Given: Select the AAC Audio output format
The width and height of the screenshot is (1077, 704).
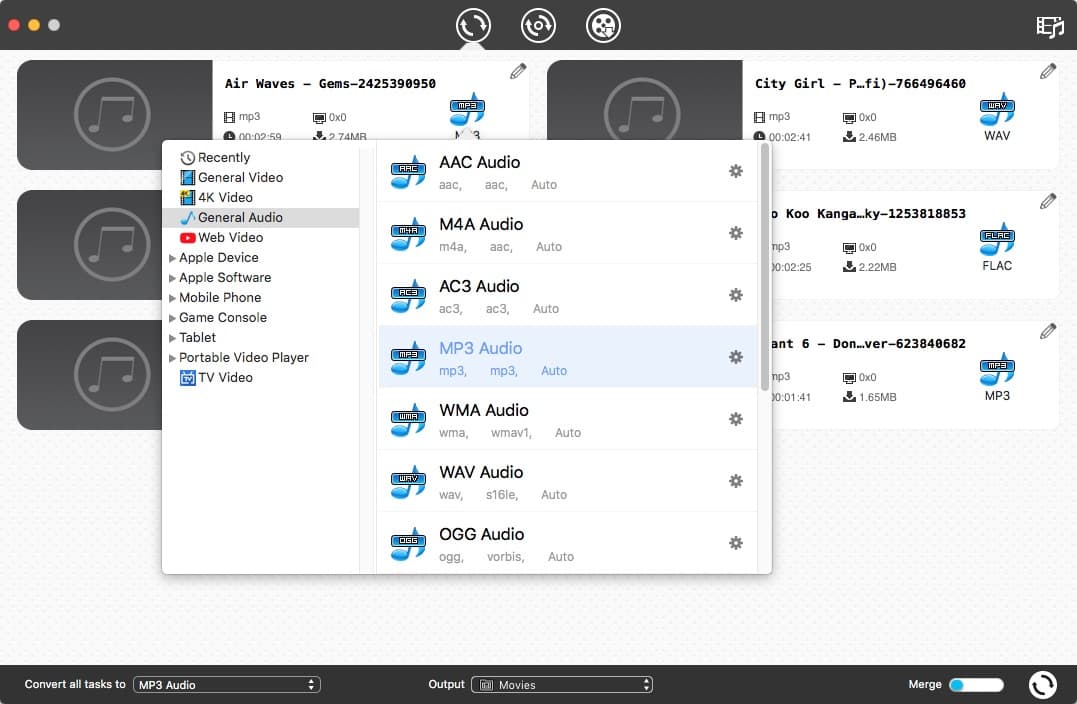Looking at the screenshot, I should (481, 162).
